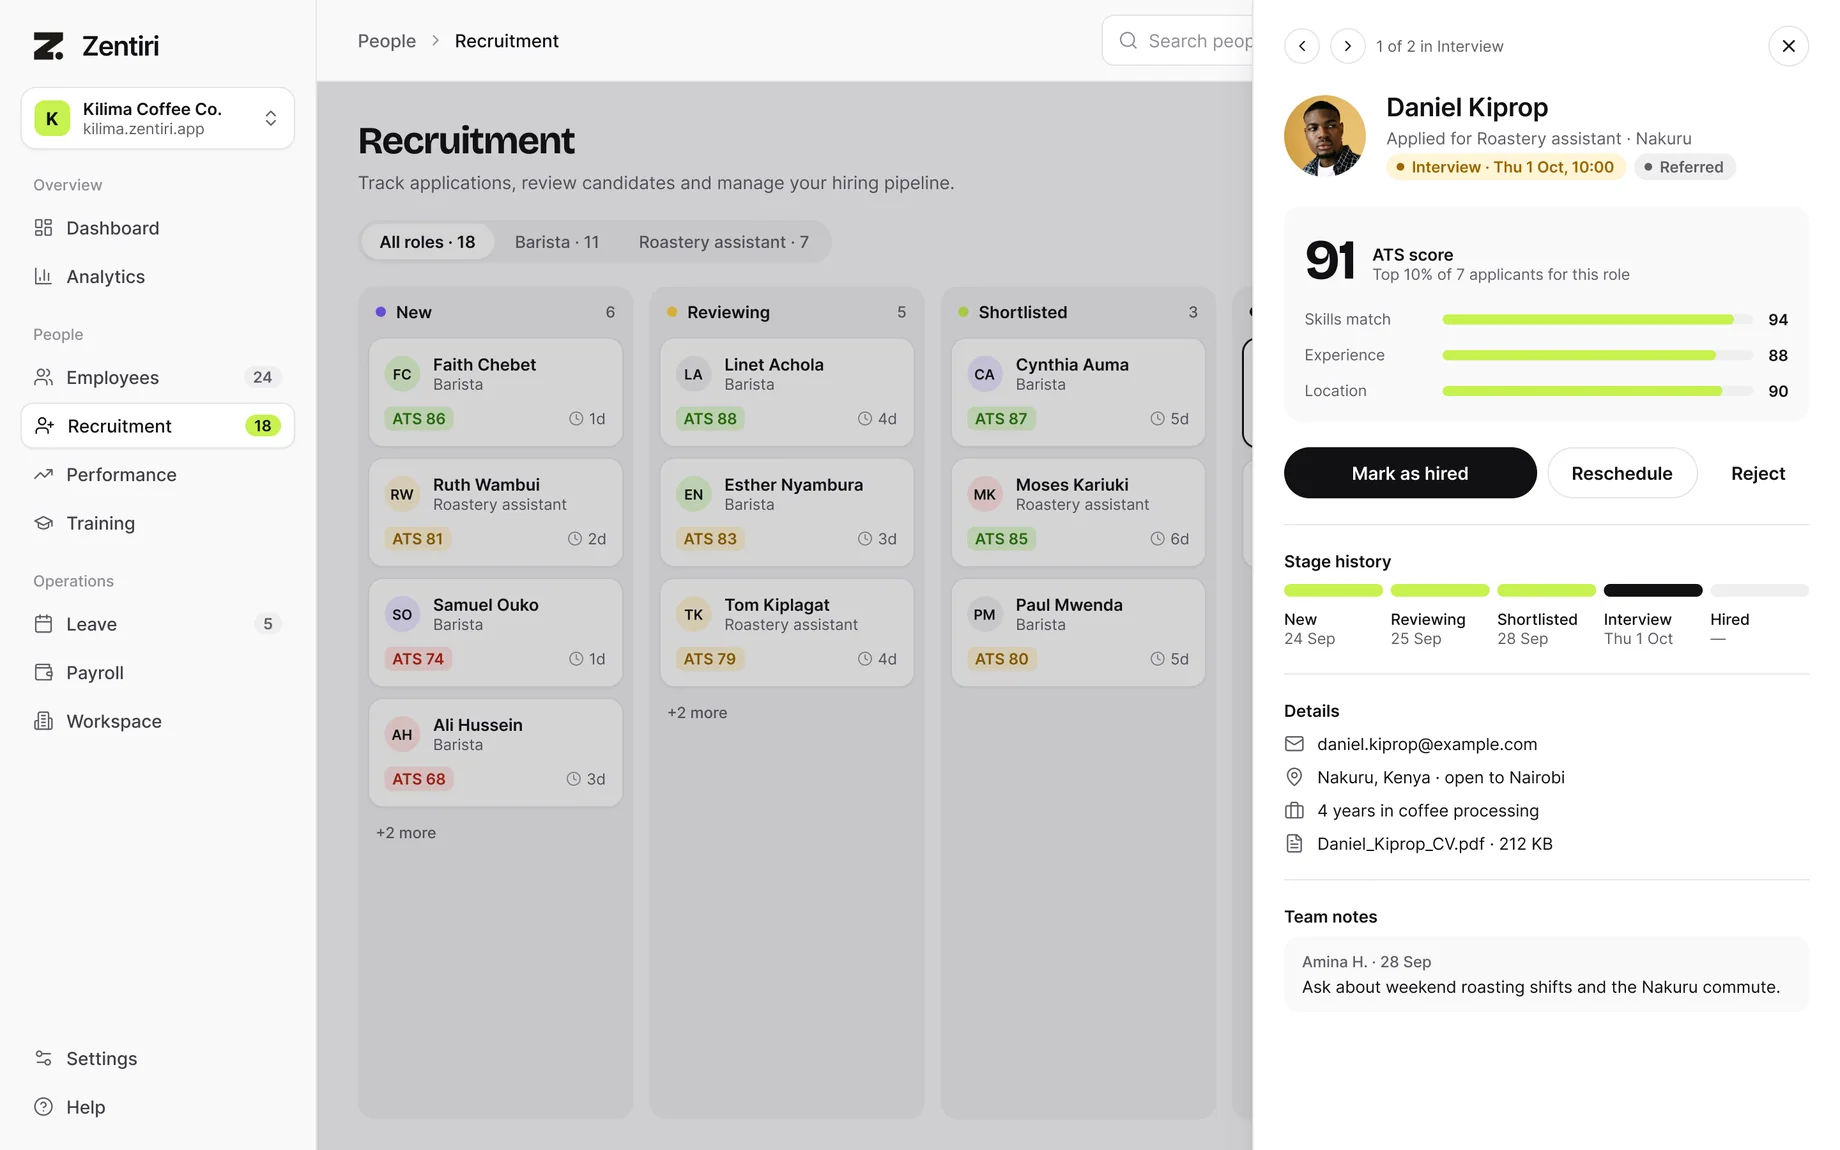This screenshot has width=1840, height=1150.
Task: Open Samuel Ouko candidate card
Action: tap(496, 632)
